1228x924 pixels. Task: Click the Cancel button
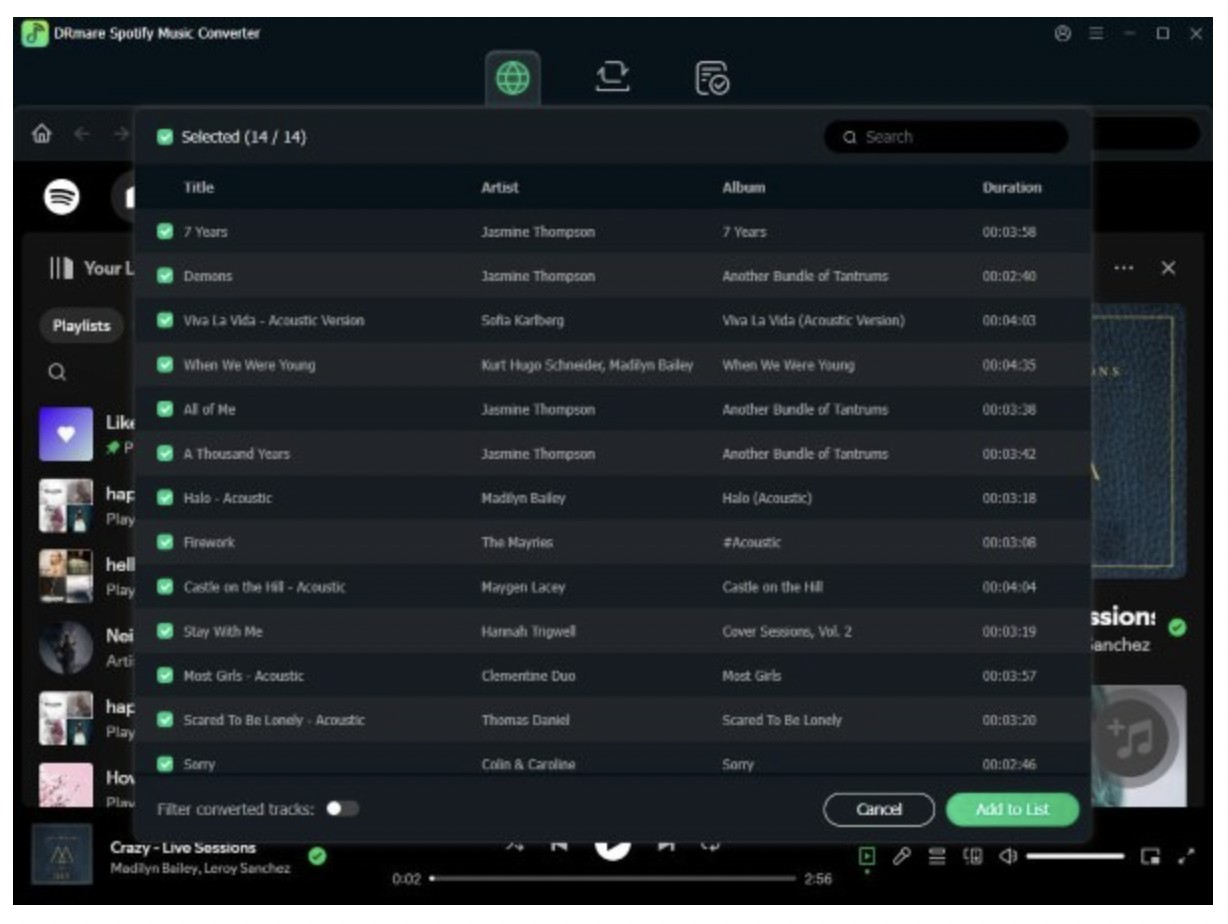(x=879, y=810)
